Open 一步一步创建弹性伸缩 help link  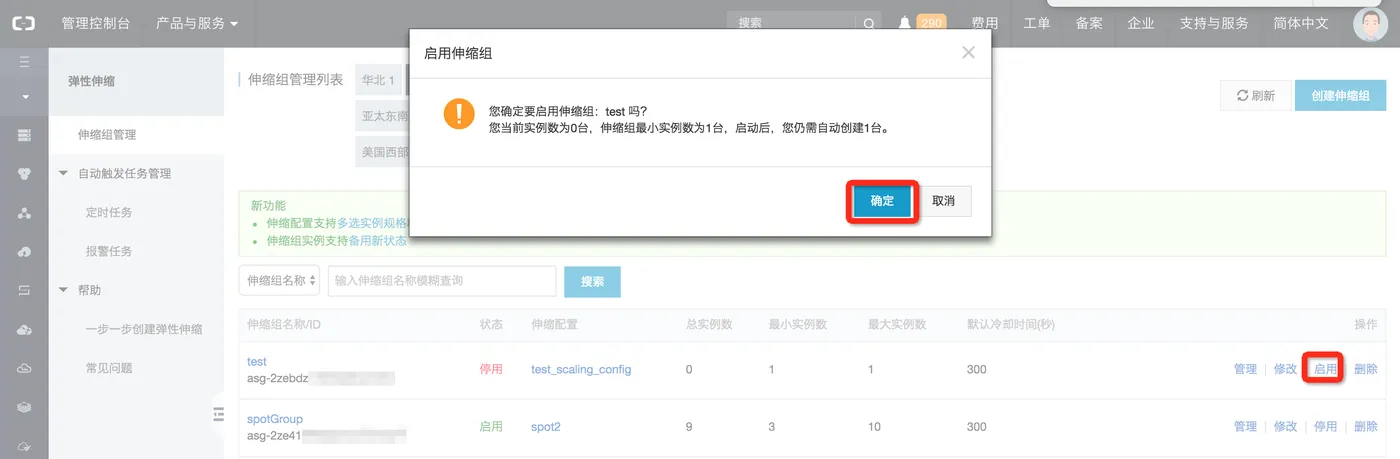click(144, 329)
